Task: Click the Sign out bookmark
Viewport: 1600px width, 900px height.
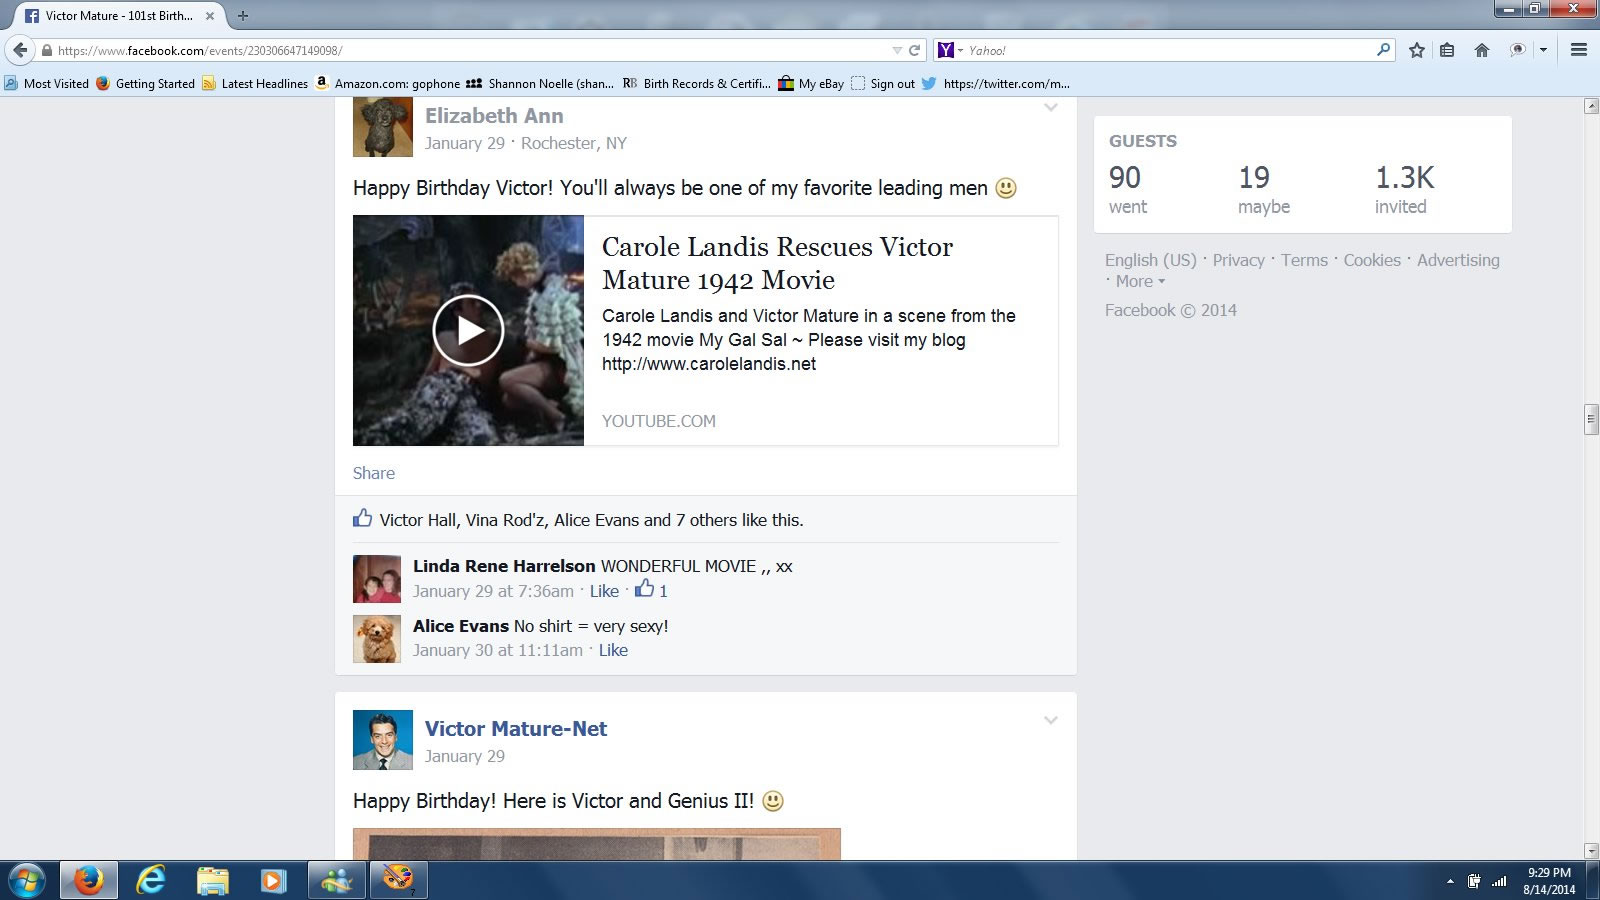Action: tap(883, 84)
